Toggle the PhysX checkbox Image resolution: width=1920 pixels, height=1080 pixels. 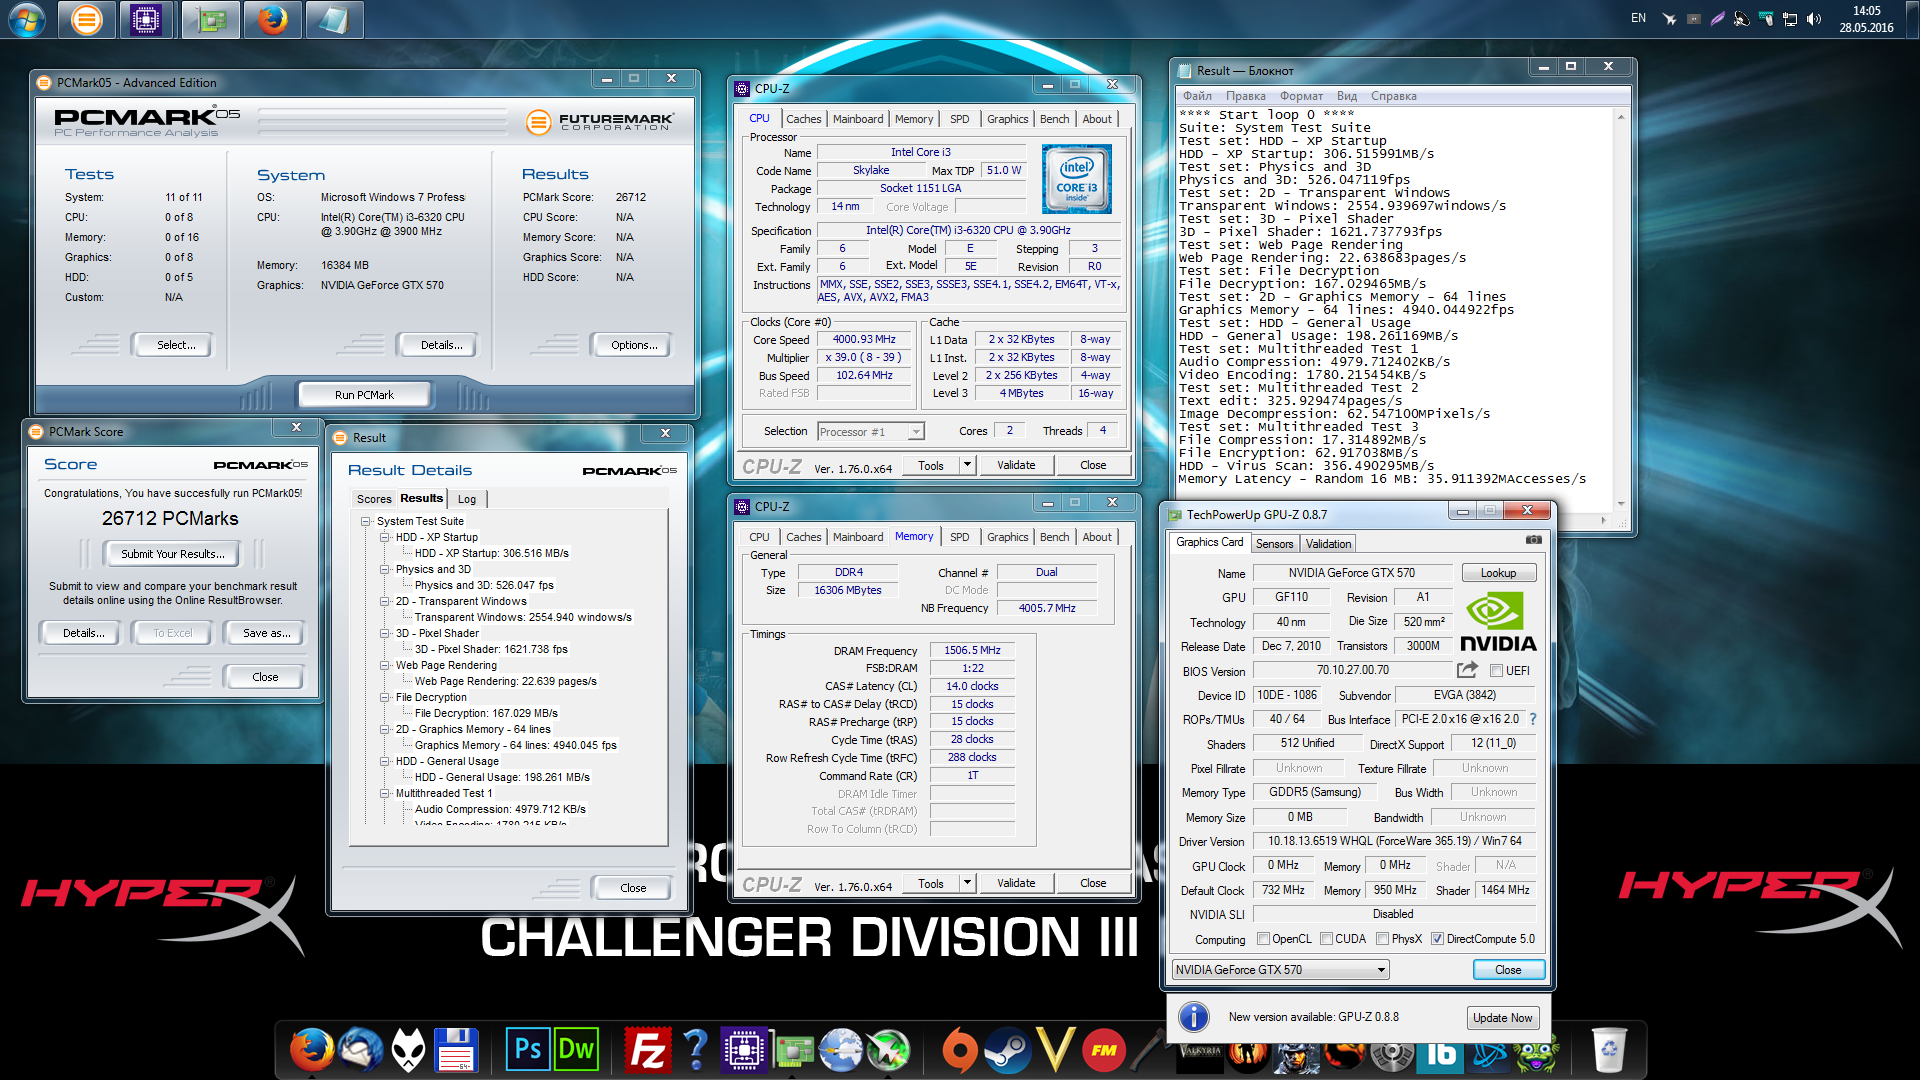coord(1382,938)
